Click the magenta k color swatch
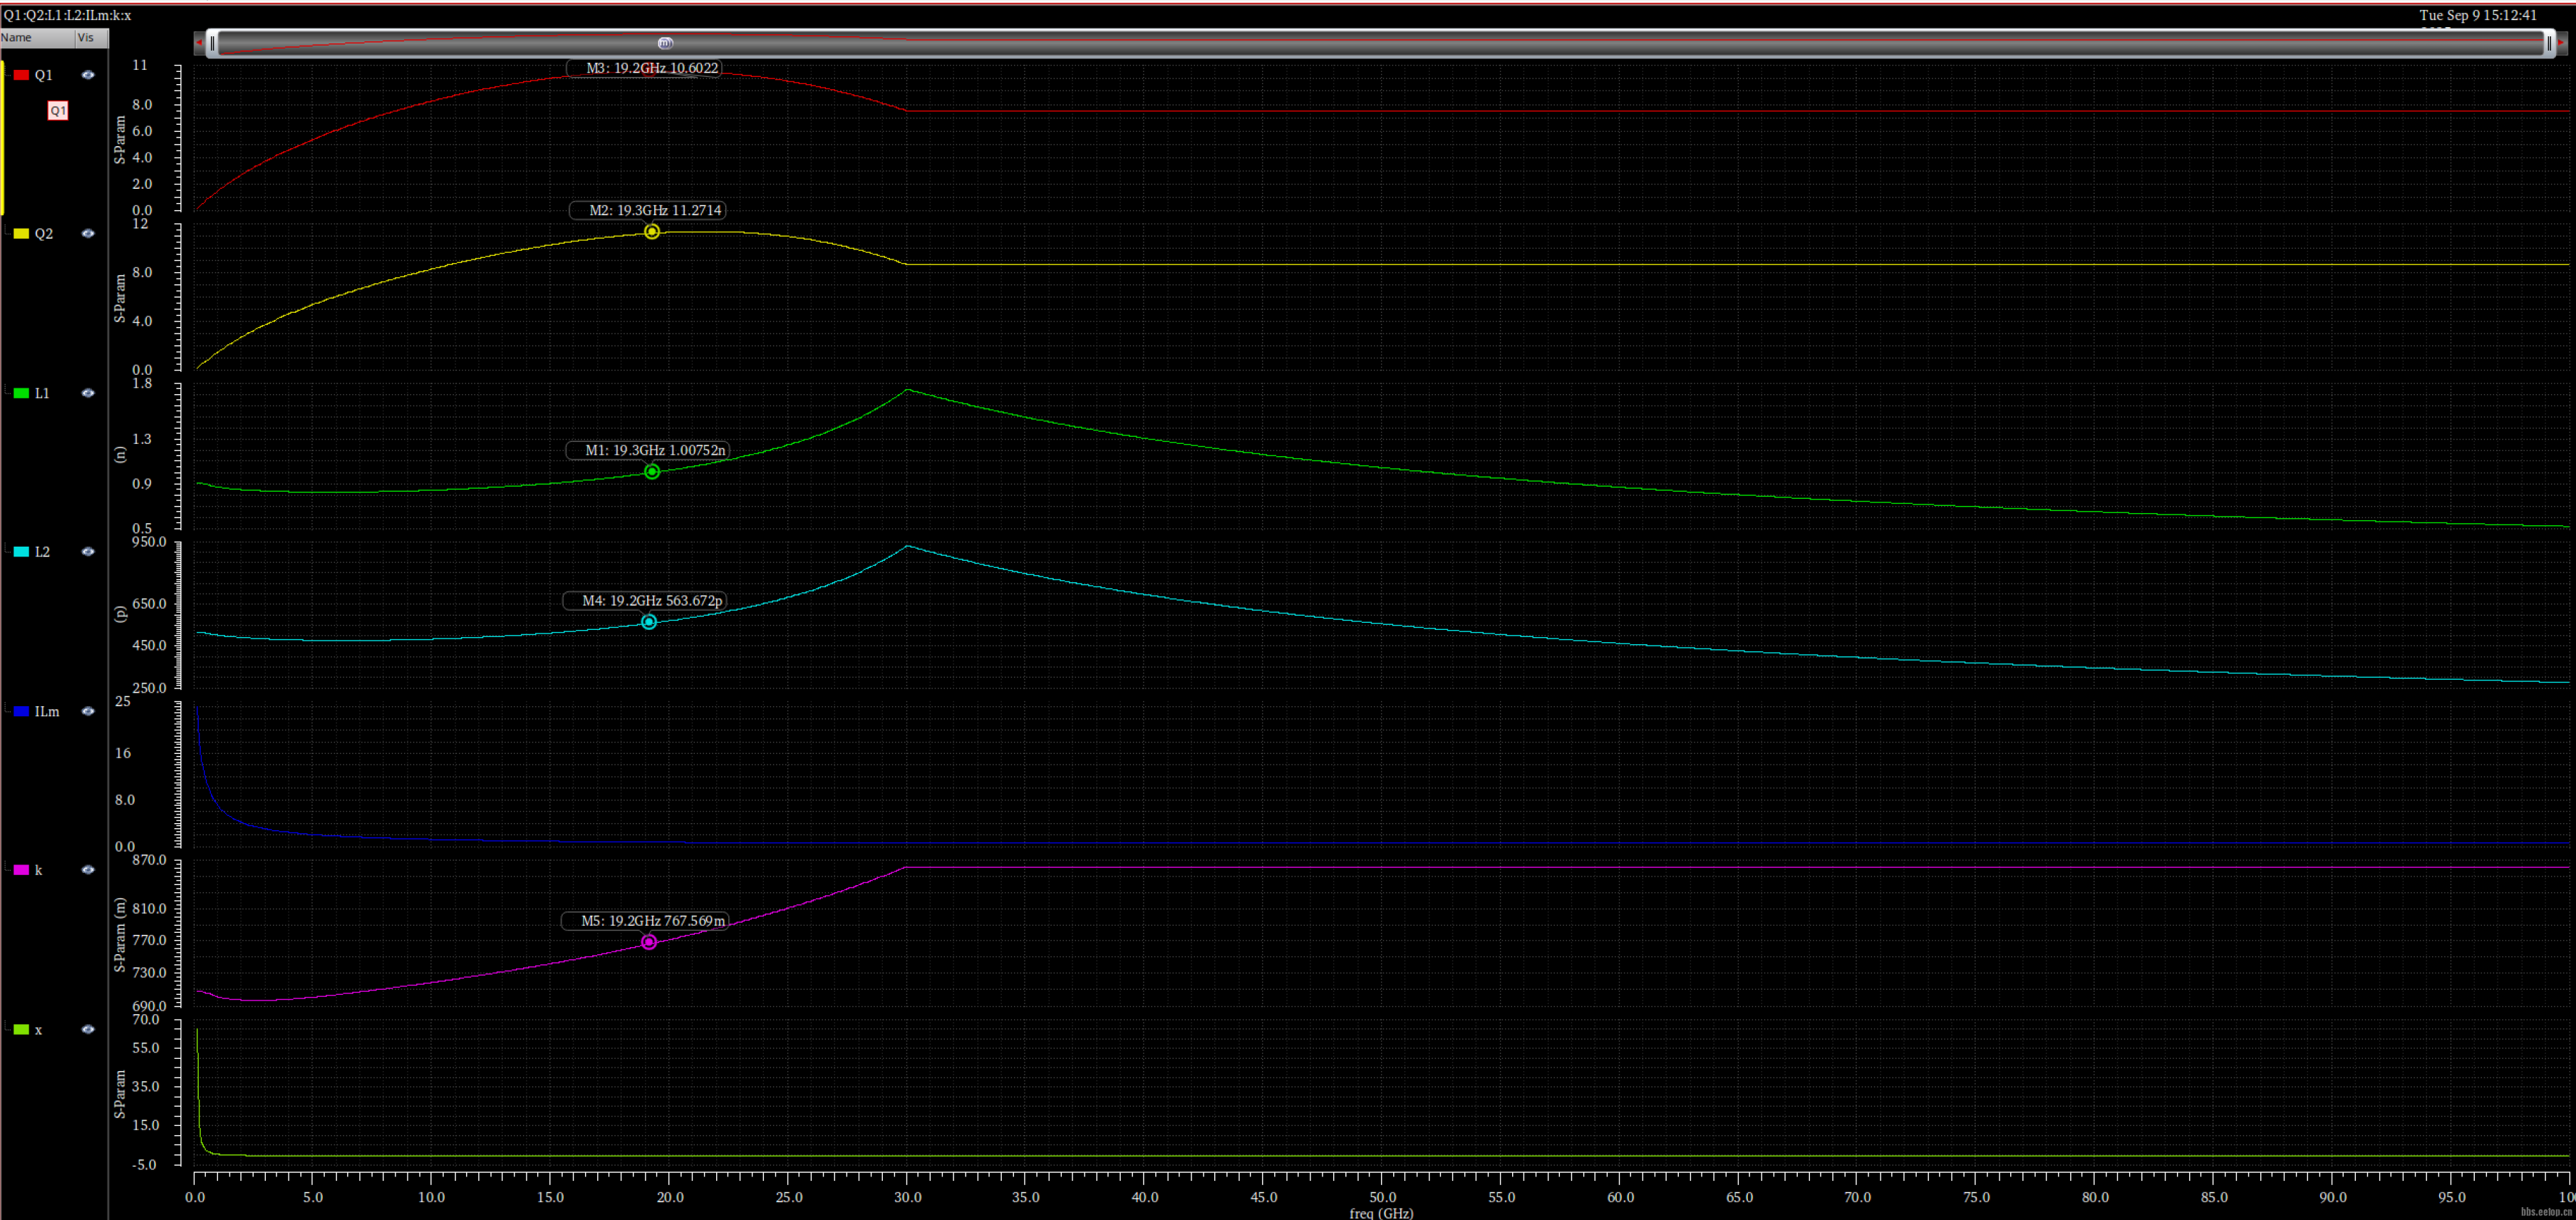The height and width of the screenshot is (1220, 2576). (21, 870)
